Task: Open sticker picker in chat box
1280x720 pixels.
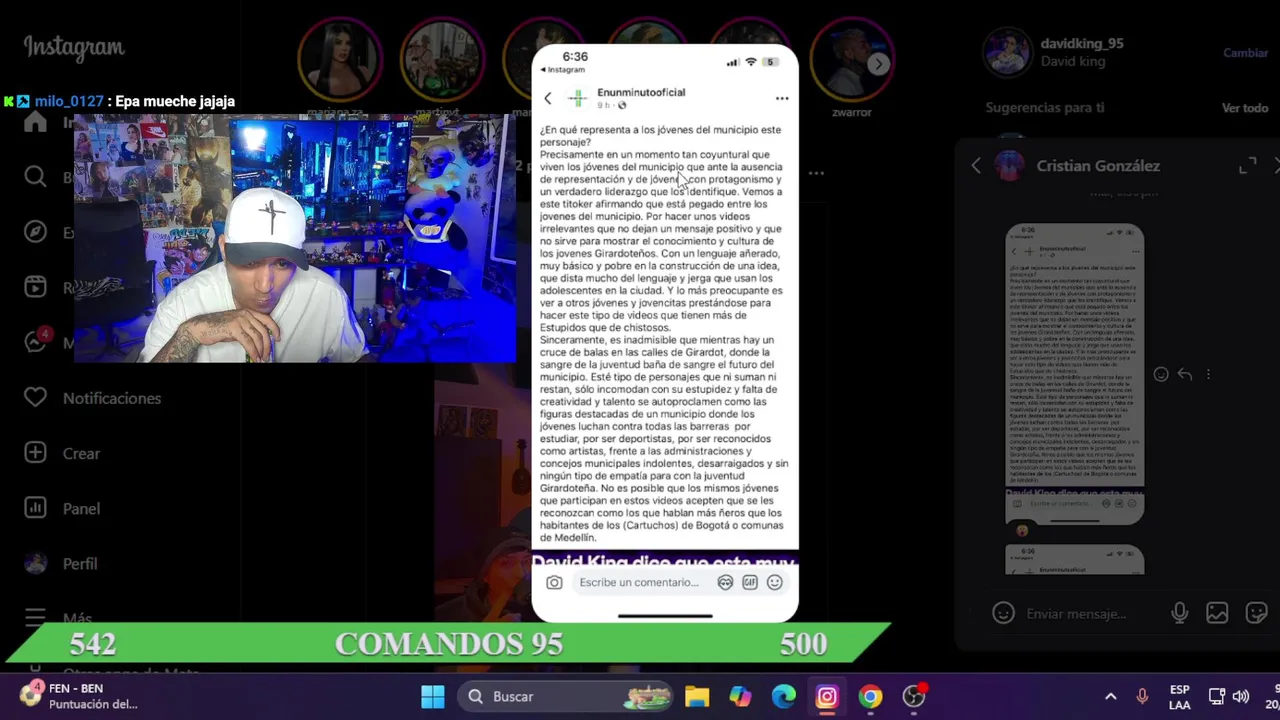Action: click(1256, 613)
